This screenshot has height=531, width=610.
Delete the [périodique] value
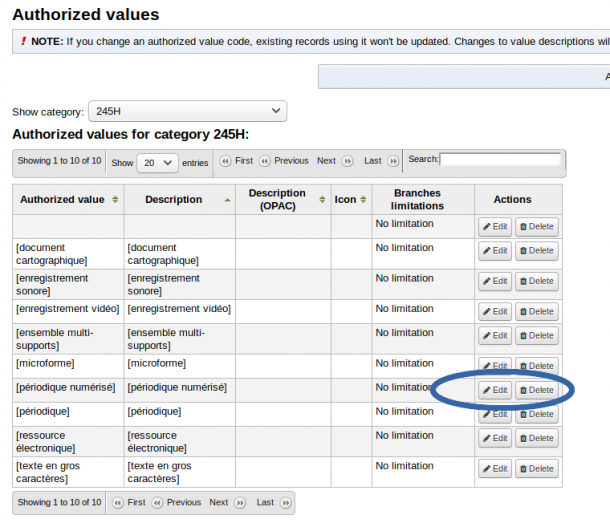click(x=537, y=415)
